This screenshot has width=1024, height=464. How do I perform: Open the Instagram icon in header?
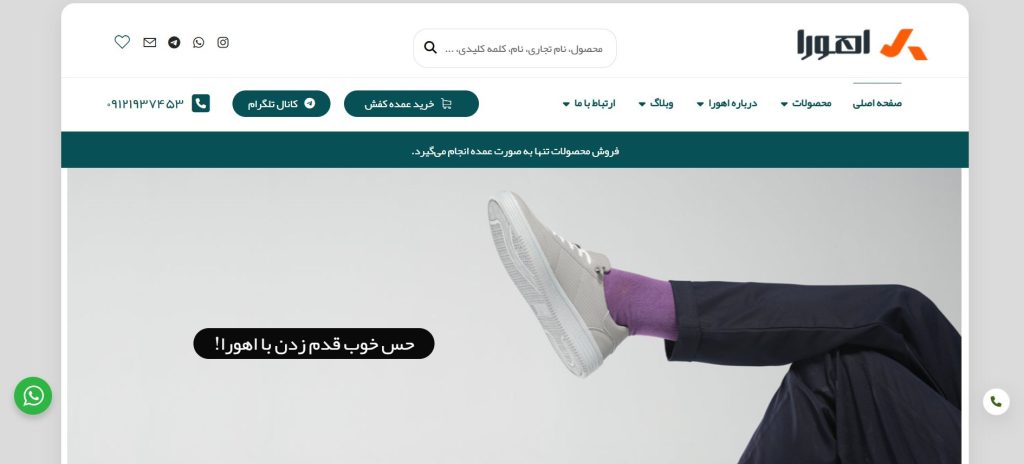[223, 42]
